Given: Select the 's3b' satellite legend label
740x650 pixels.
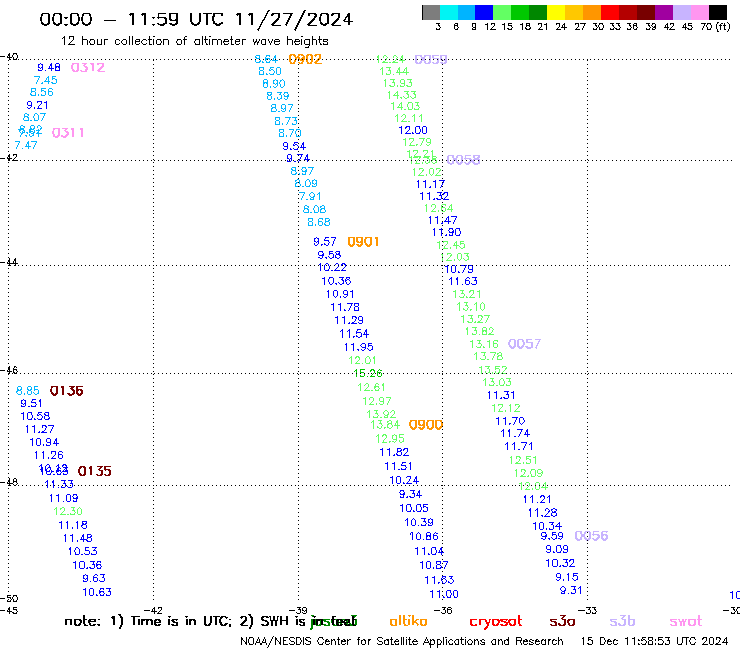Looking at the screenshot, I should [622, 621].
